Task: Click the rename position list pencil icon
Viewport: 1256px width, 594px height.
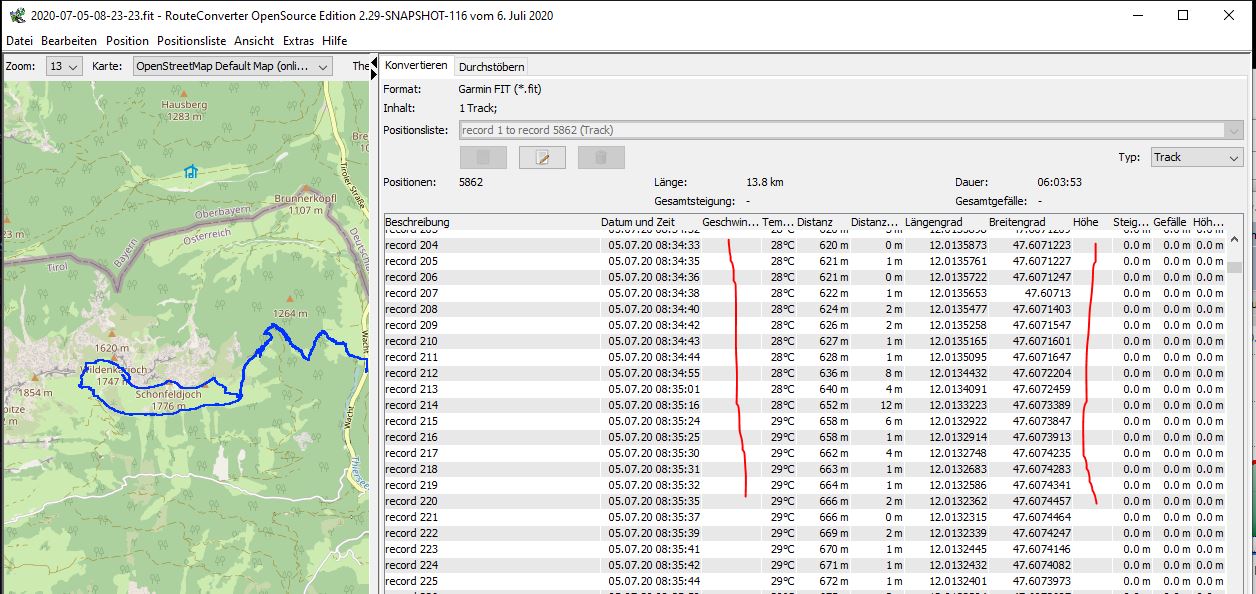Action: click(x=542, y=157)
